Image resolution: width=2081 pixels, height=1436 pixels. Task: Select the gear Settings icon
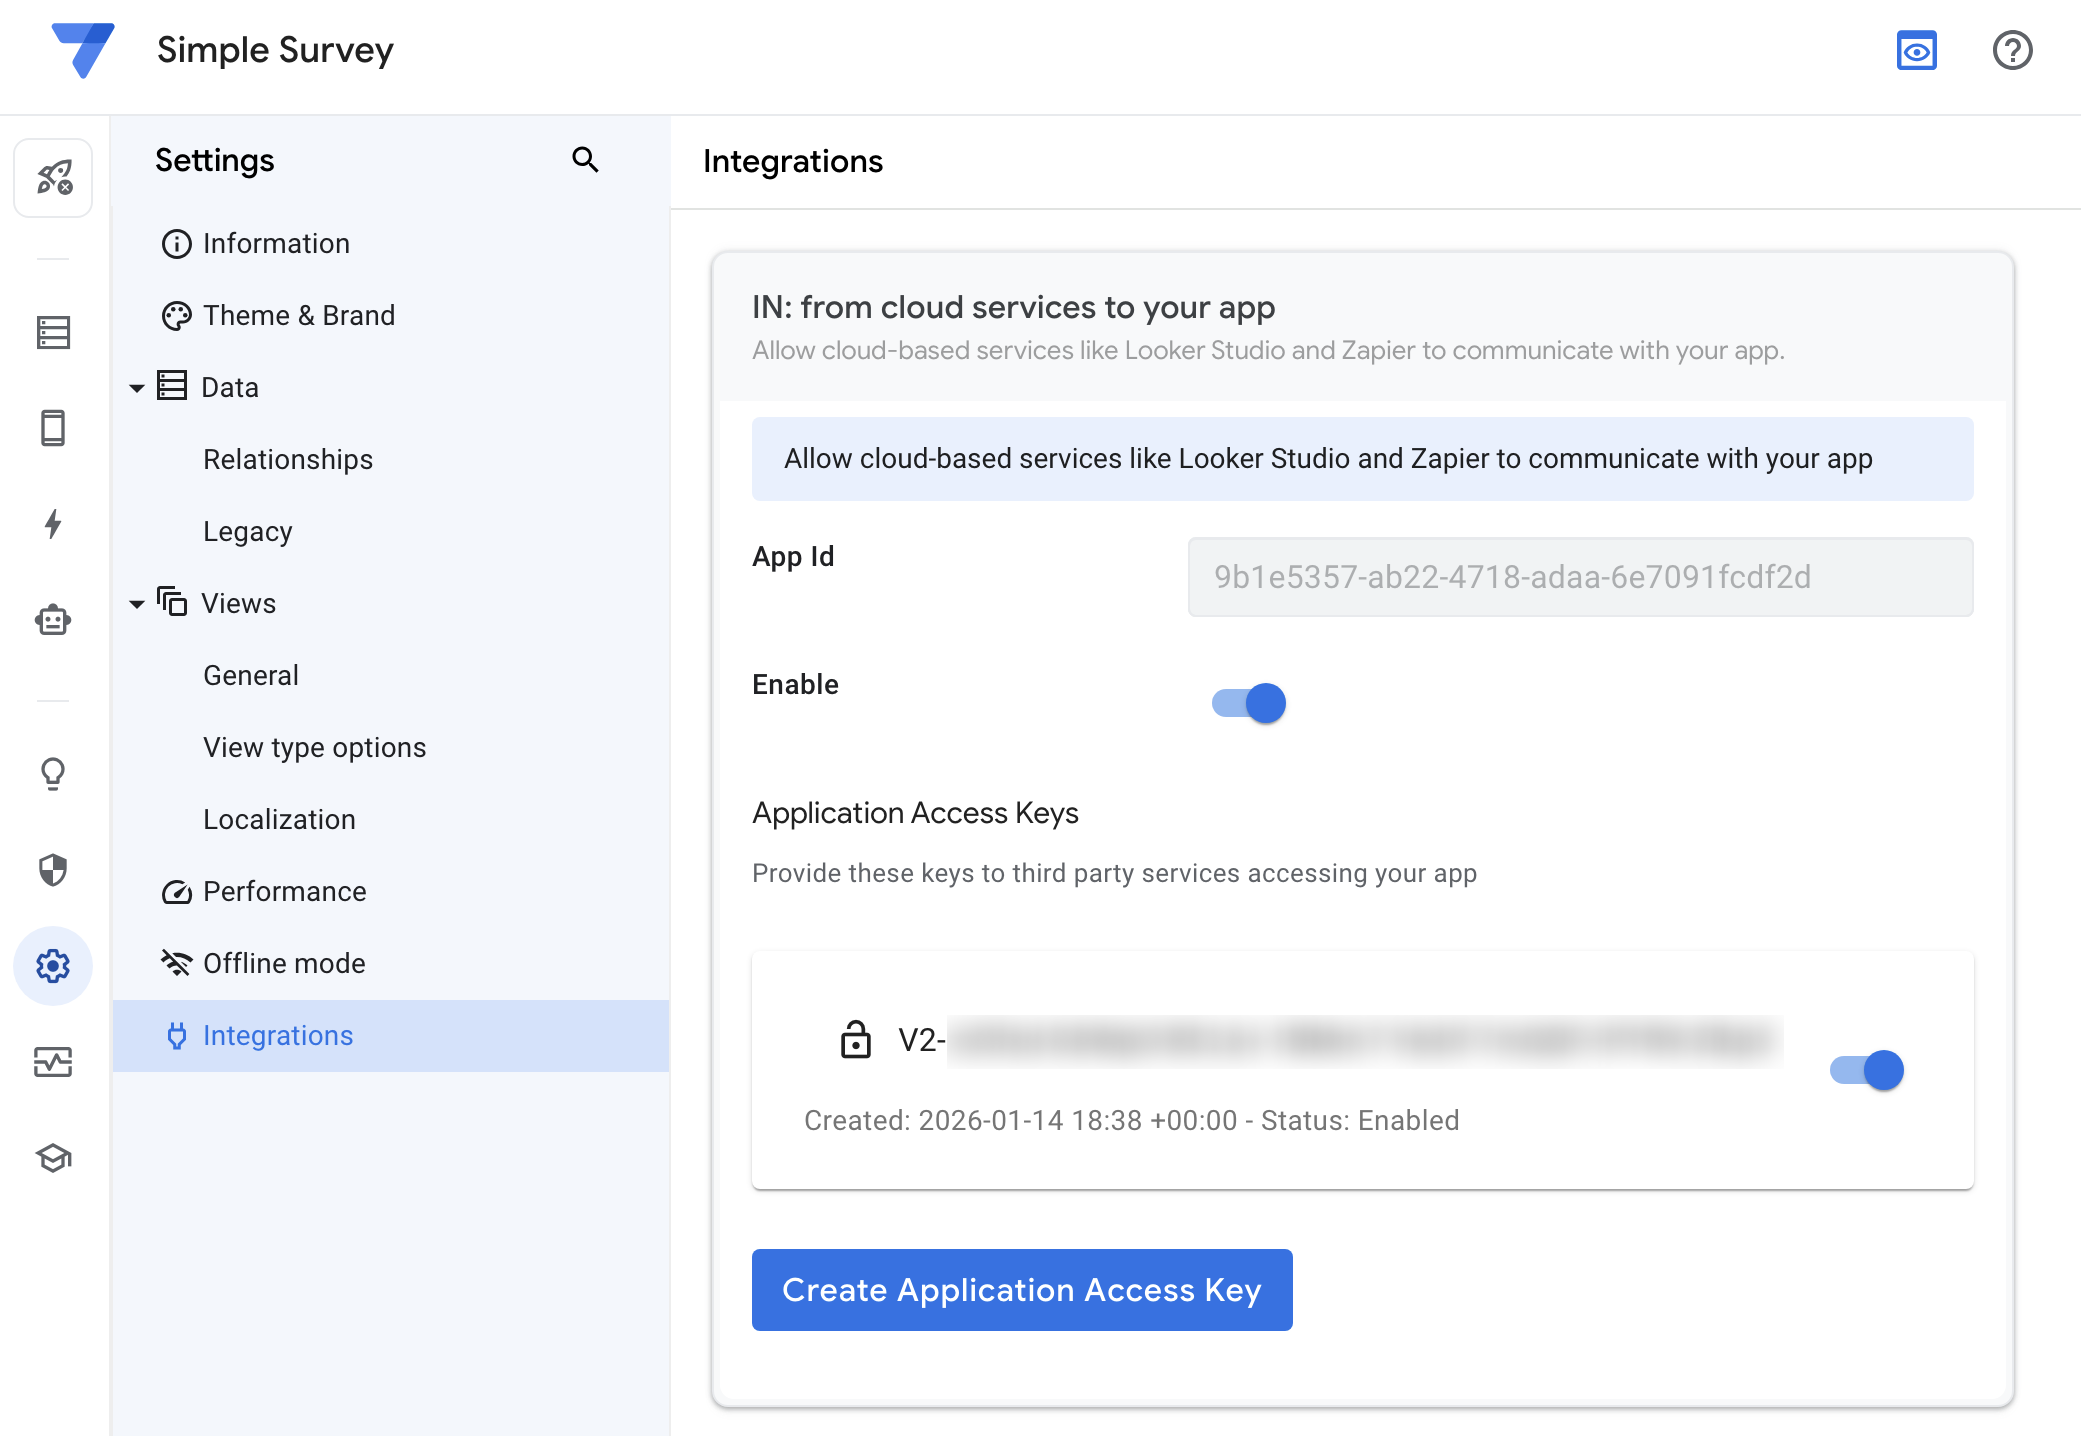[53, 966]
